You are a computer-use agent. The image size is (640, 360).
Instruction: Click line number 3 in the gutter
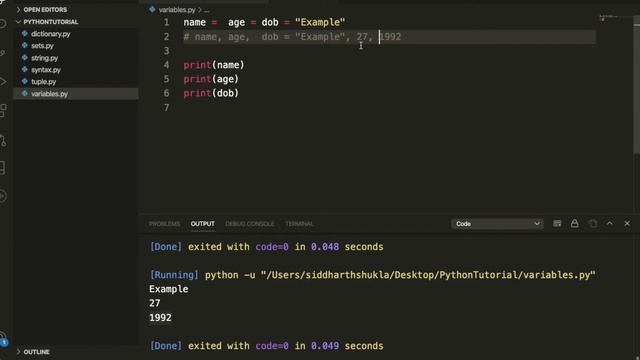[167, 51]
